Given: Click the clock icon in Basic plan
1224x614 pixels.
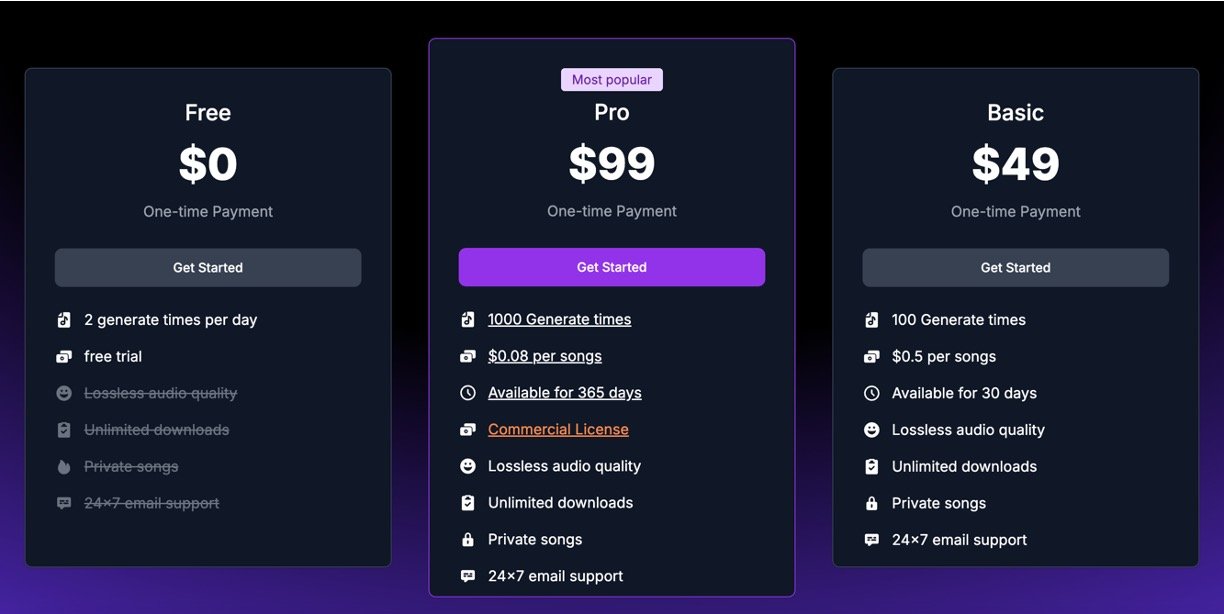Looking at the screenshot, I should [872, 393].
